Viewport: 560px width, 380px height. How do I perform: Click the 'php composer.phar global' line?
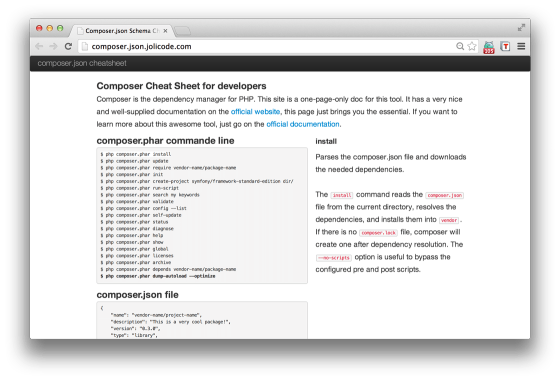pyautogui.click(x=134, y=249)
